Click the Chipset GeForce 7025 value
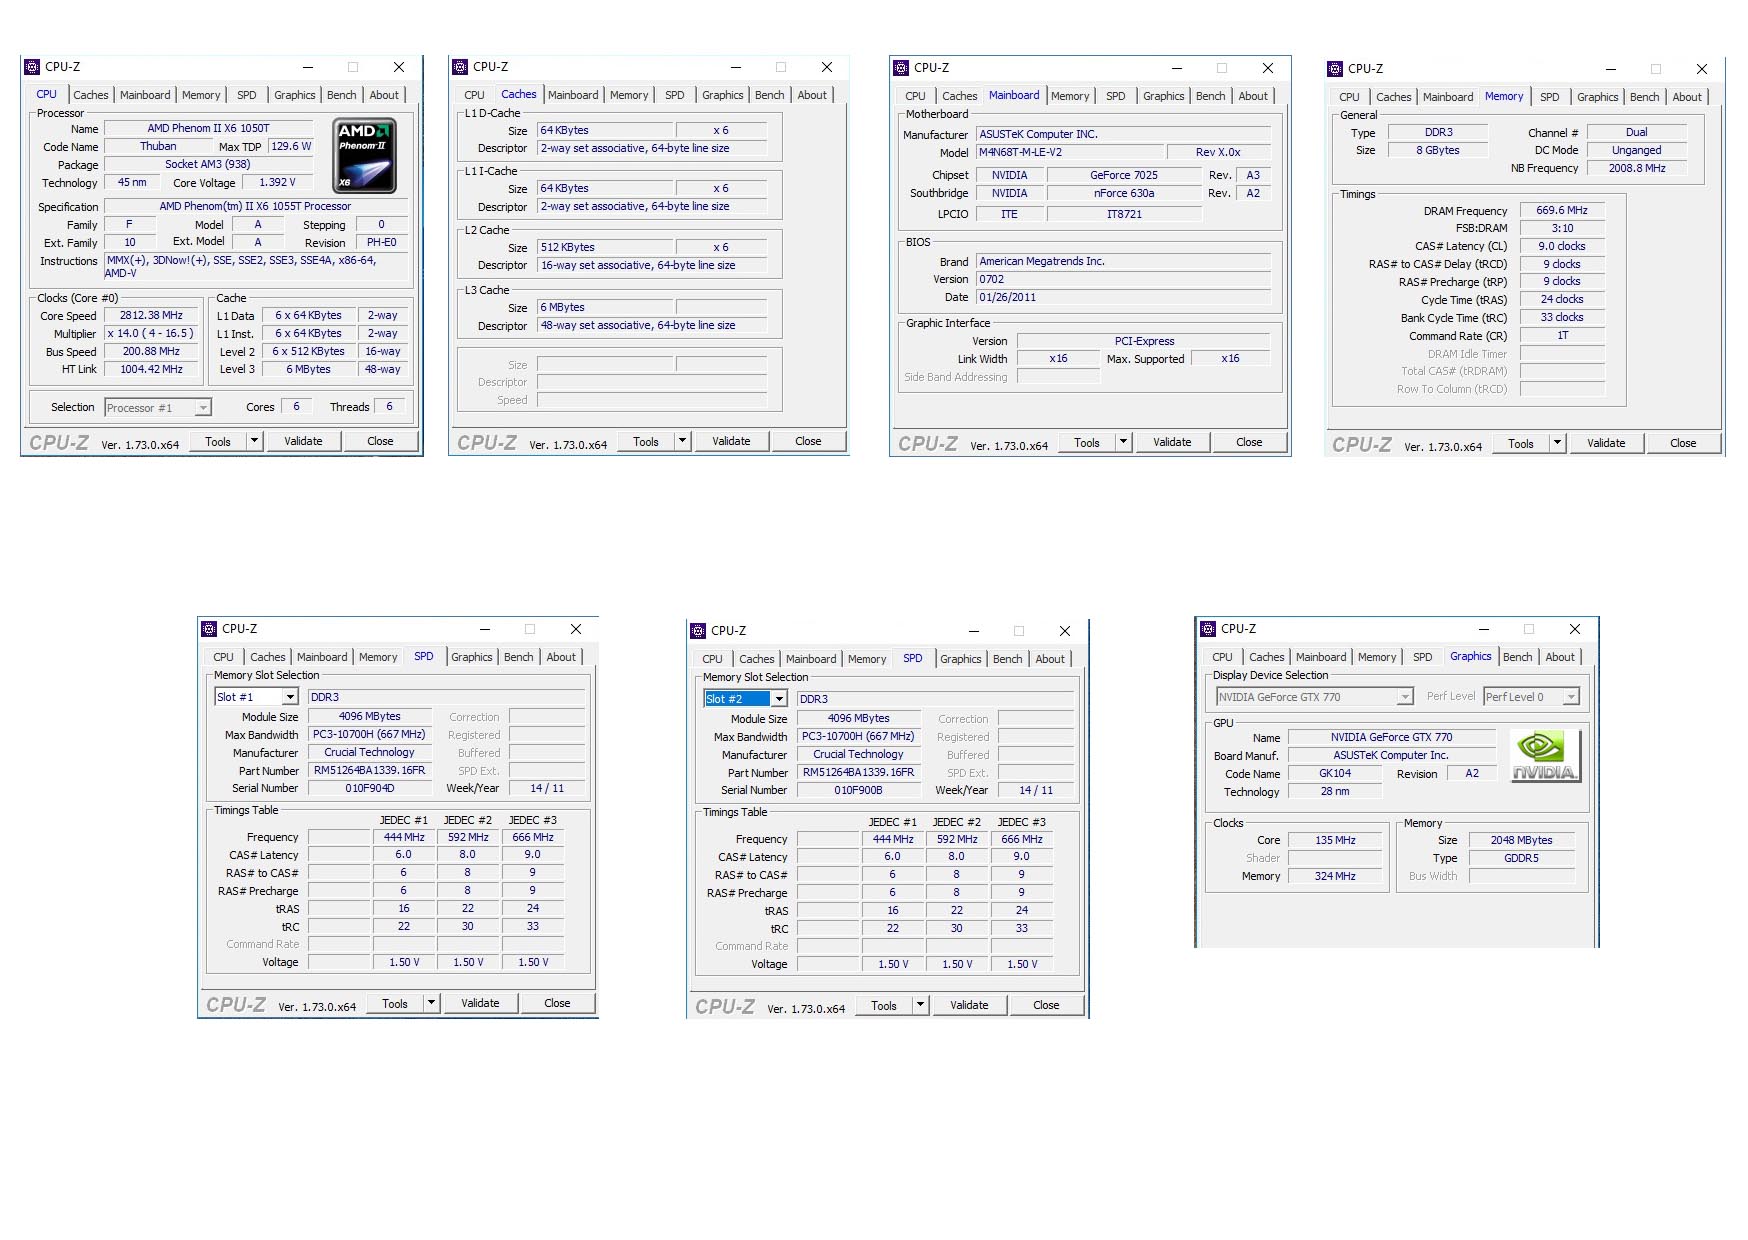 point(1123,175)
